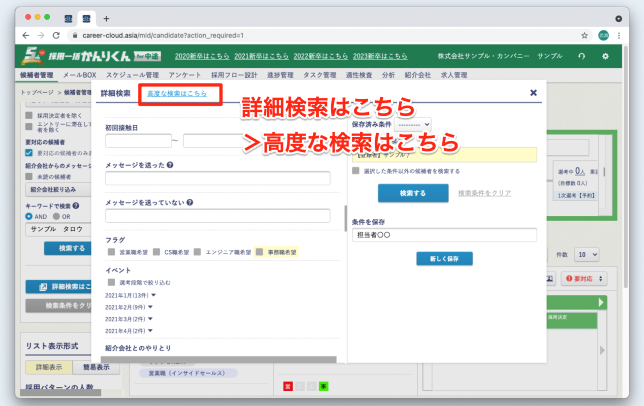The height and width of the screenshot is (406, 644).
Task: Click the sidebar 検索する button
Action: [x=68, y=248]
